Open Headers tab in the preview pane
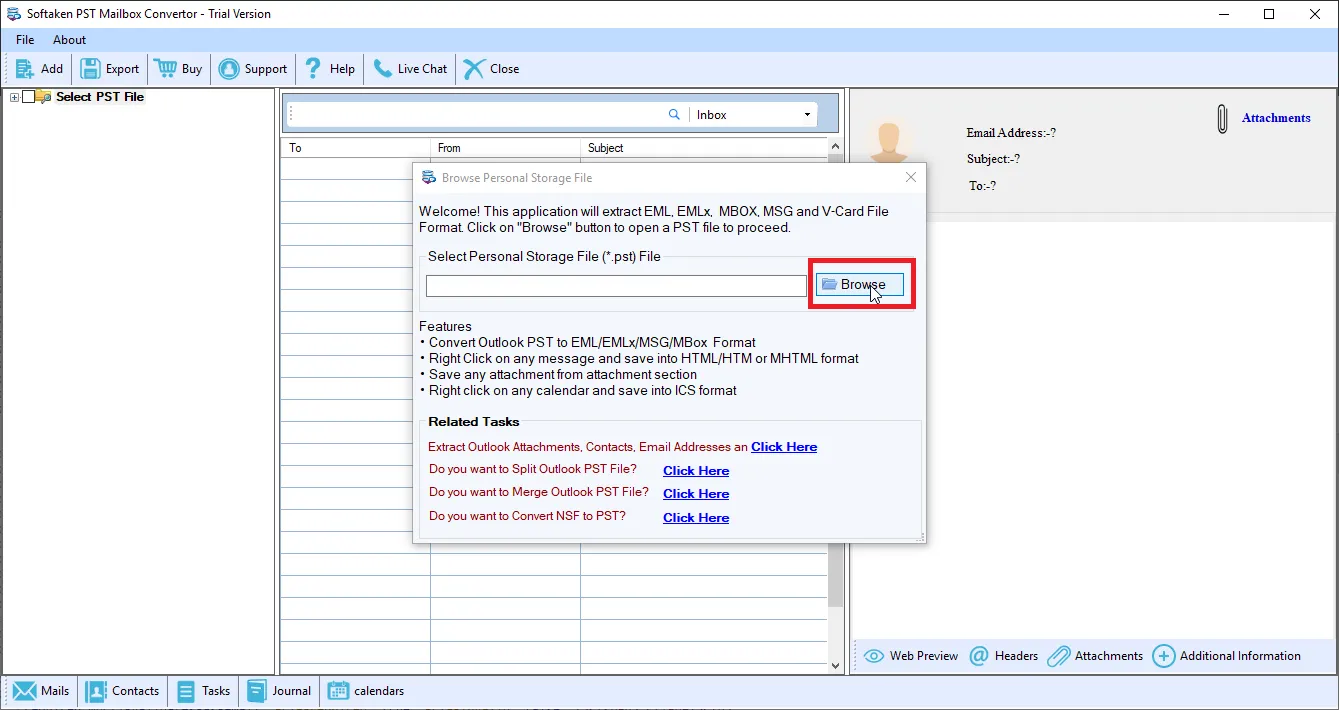The width and height of the screenshot is (1339, 710). tap(1004, 656)
